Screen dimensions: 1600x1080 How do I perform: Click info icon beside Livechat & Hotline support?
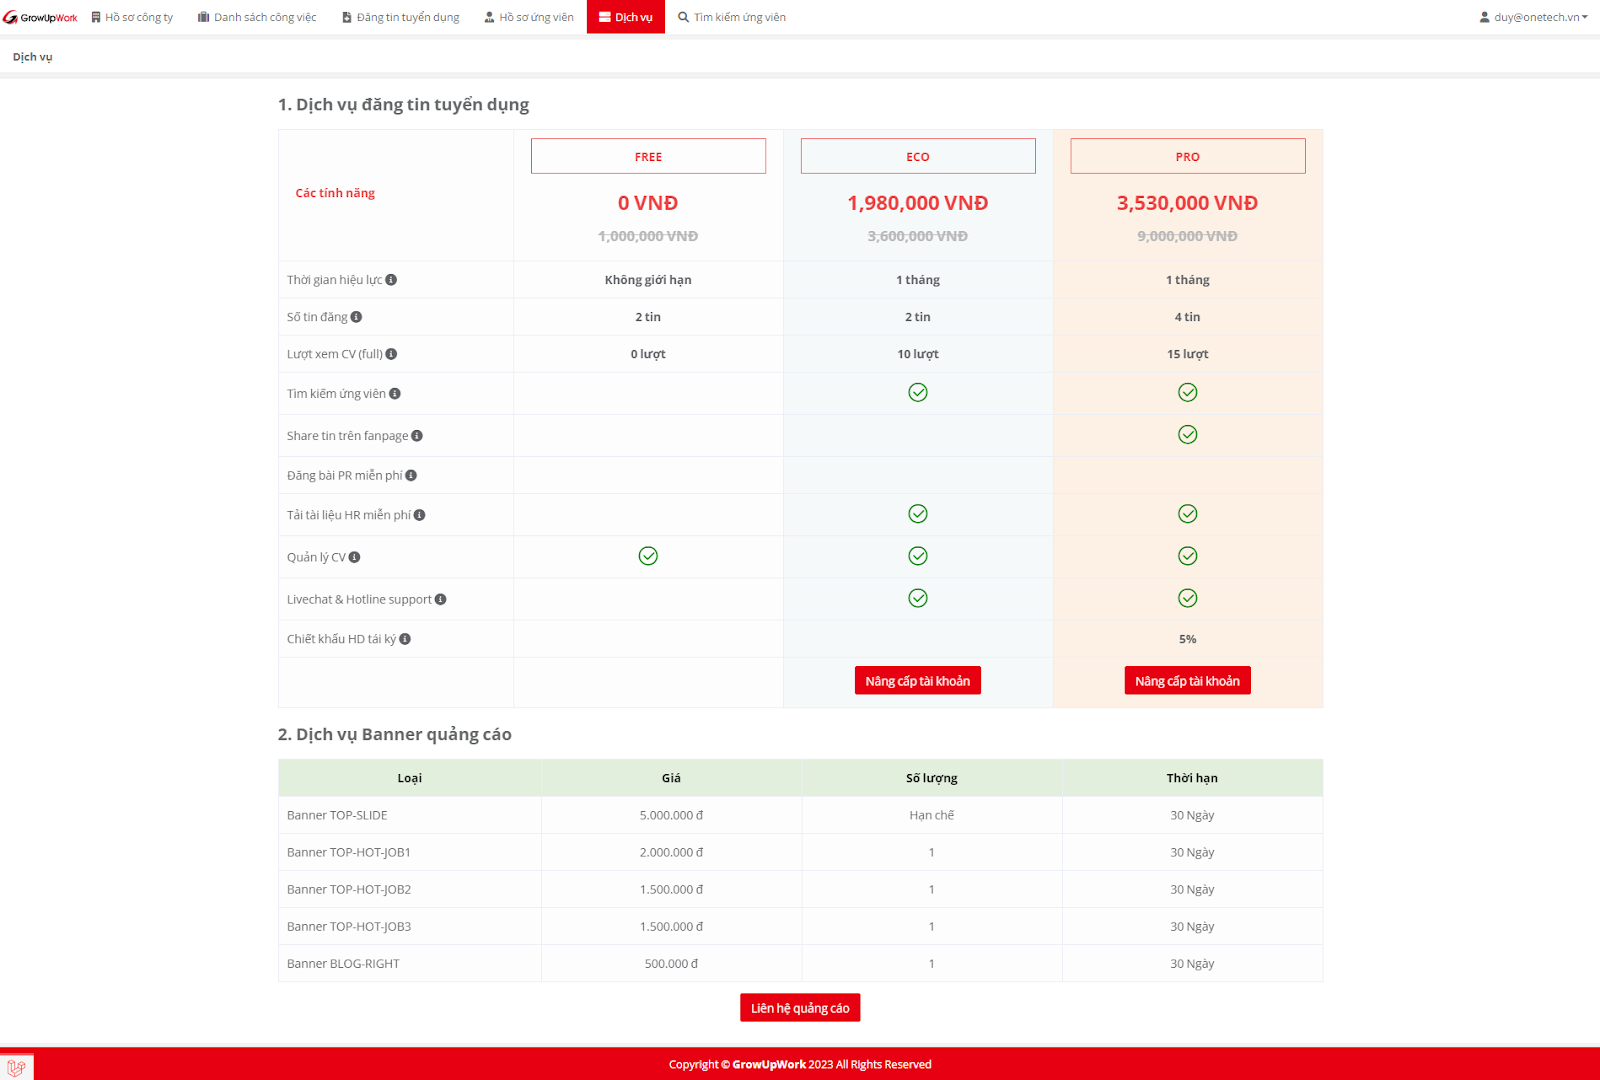click(440, 600)
